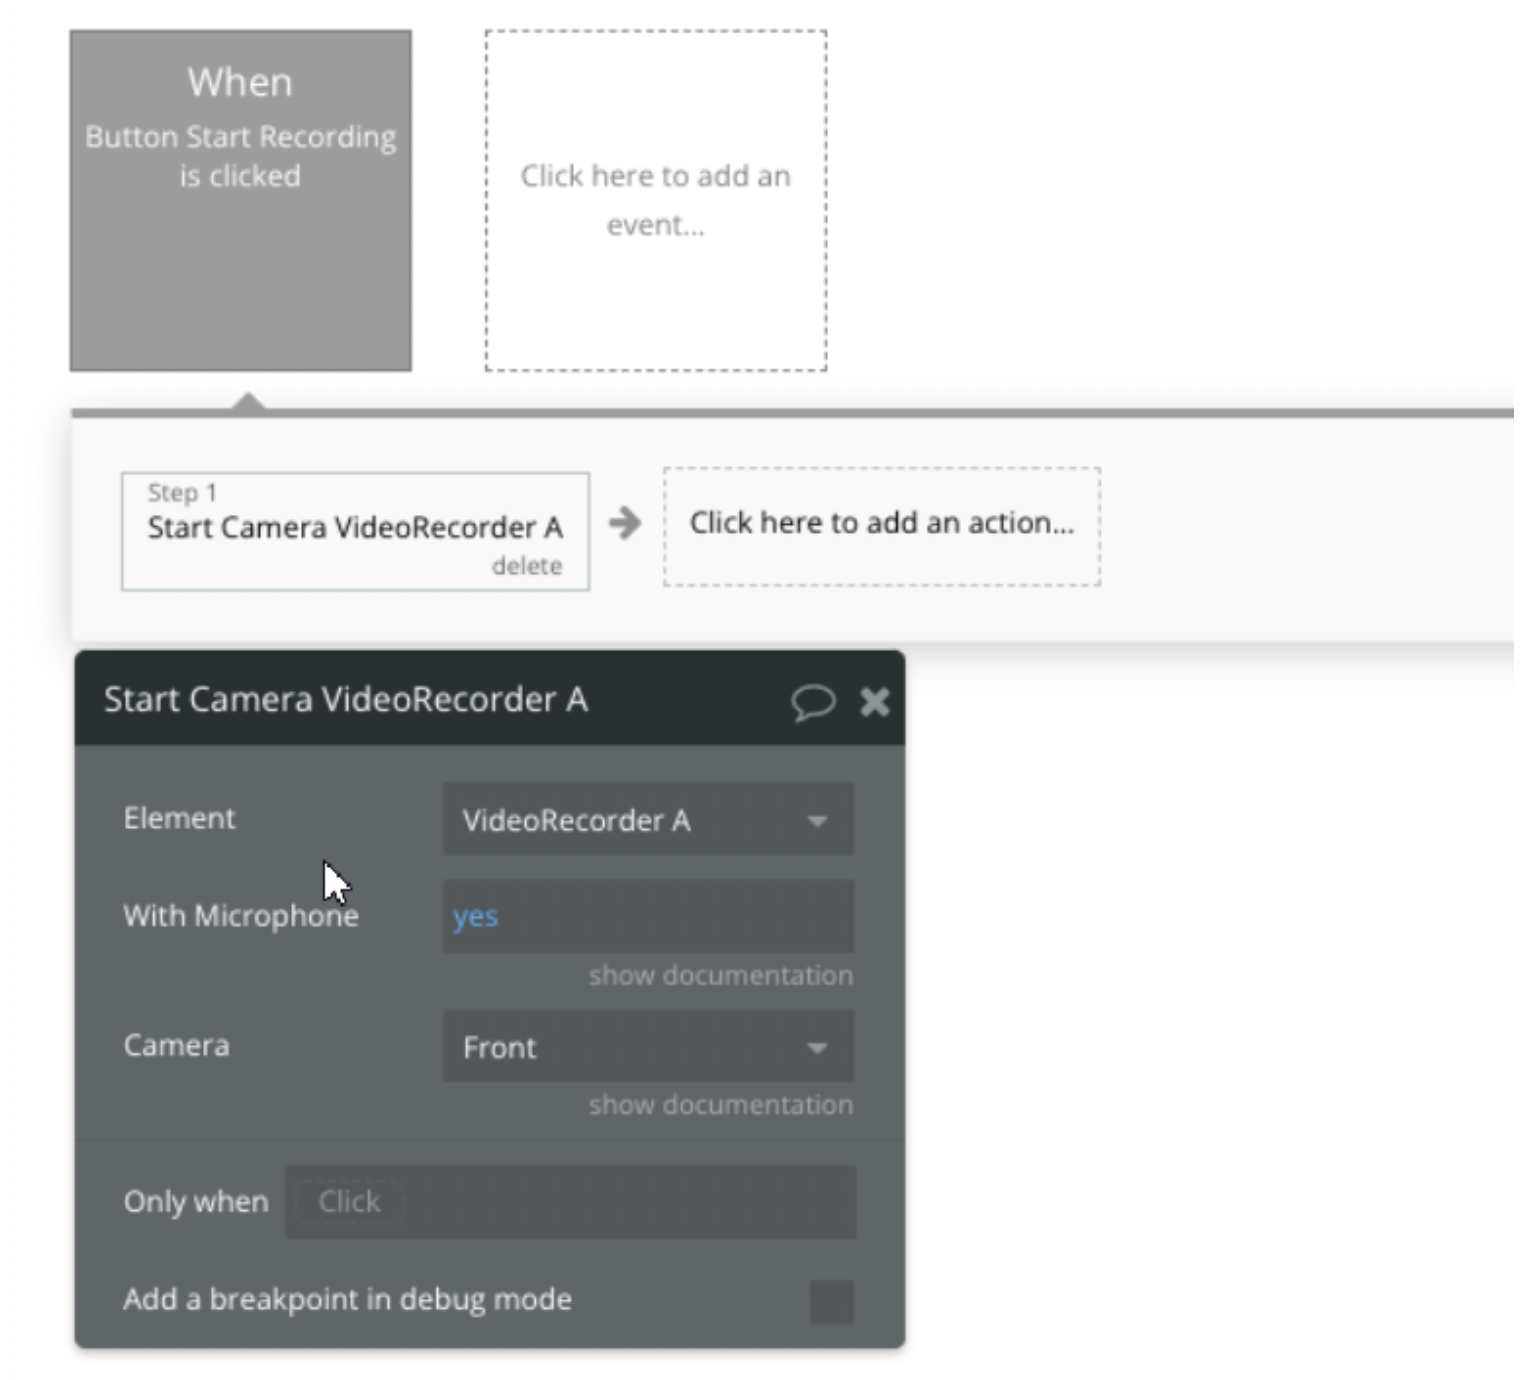Open the Camera dropdown set to Front
Viewport: 1530px width, 1380px height.
pos(648,1046)
